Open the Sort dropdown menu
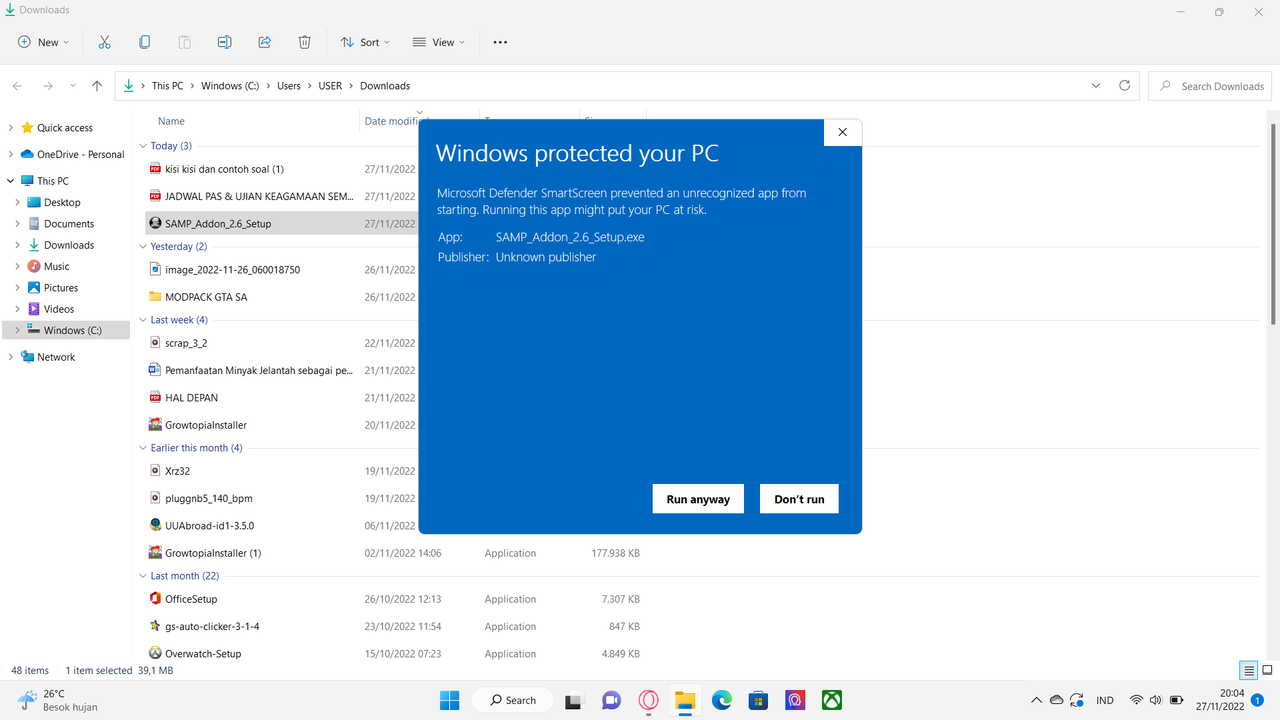The height and width of the screenshot is (720, 1280). (x=365, y=42)
